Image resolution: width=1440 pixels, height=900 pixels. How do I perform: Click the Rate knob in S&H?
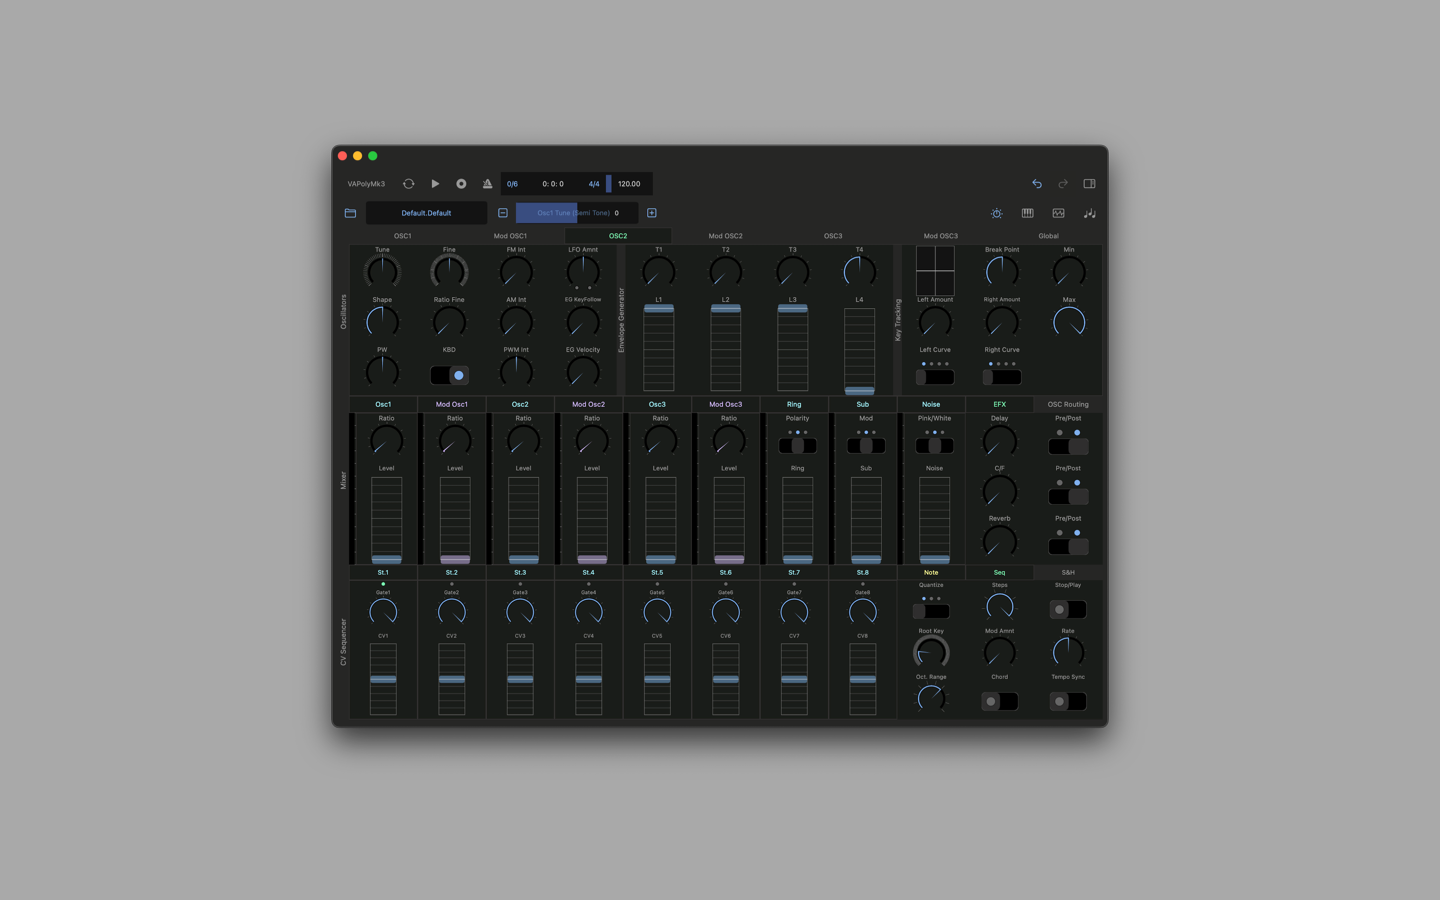tap(1068, 652)
